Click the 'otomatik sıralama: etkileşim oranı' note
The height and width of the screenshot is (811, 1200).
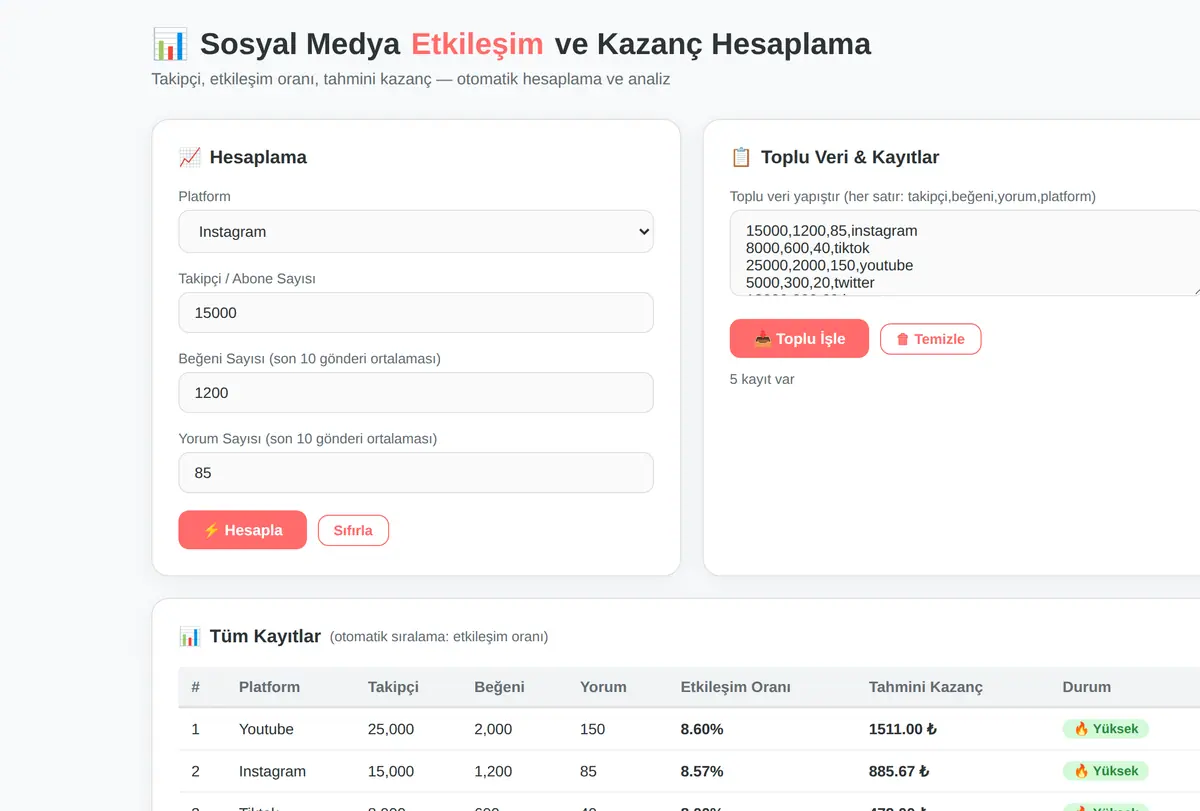coord(439,637)
